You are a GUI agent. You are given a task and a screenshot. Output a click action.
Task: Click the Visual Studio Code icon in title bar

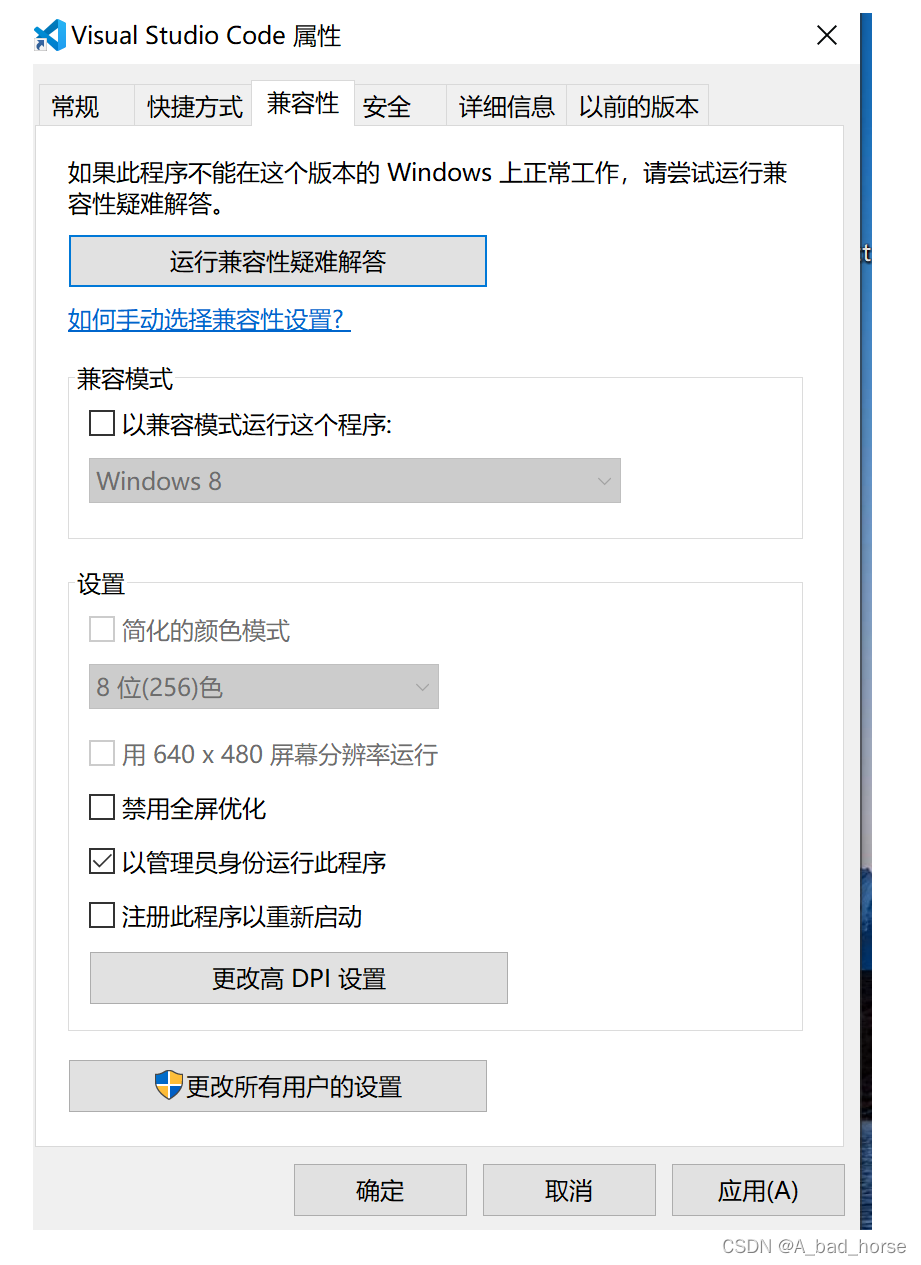pos(48,35)
